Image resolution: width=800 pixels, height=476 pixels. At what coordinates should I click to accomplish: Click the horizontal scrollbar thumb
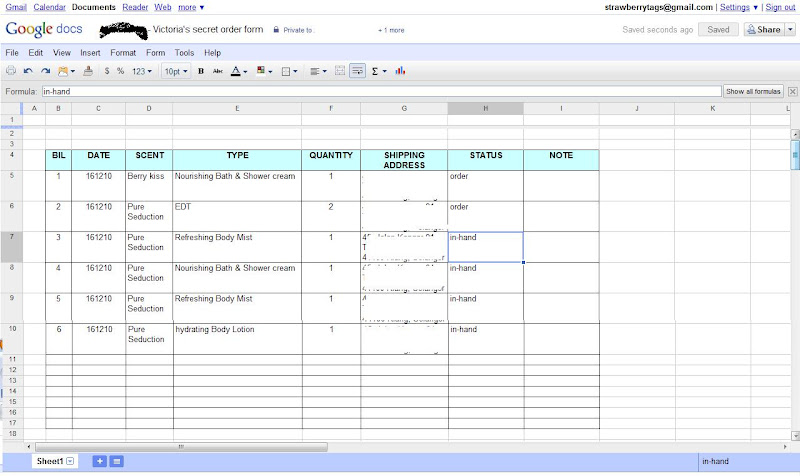point(181,447)
